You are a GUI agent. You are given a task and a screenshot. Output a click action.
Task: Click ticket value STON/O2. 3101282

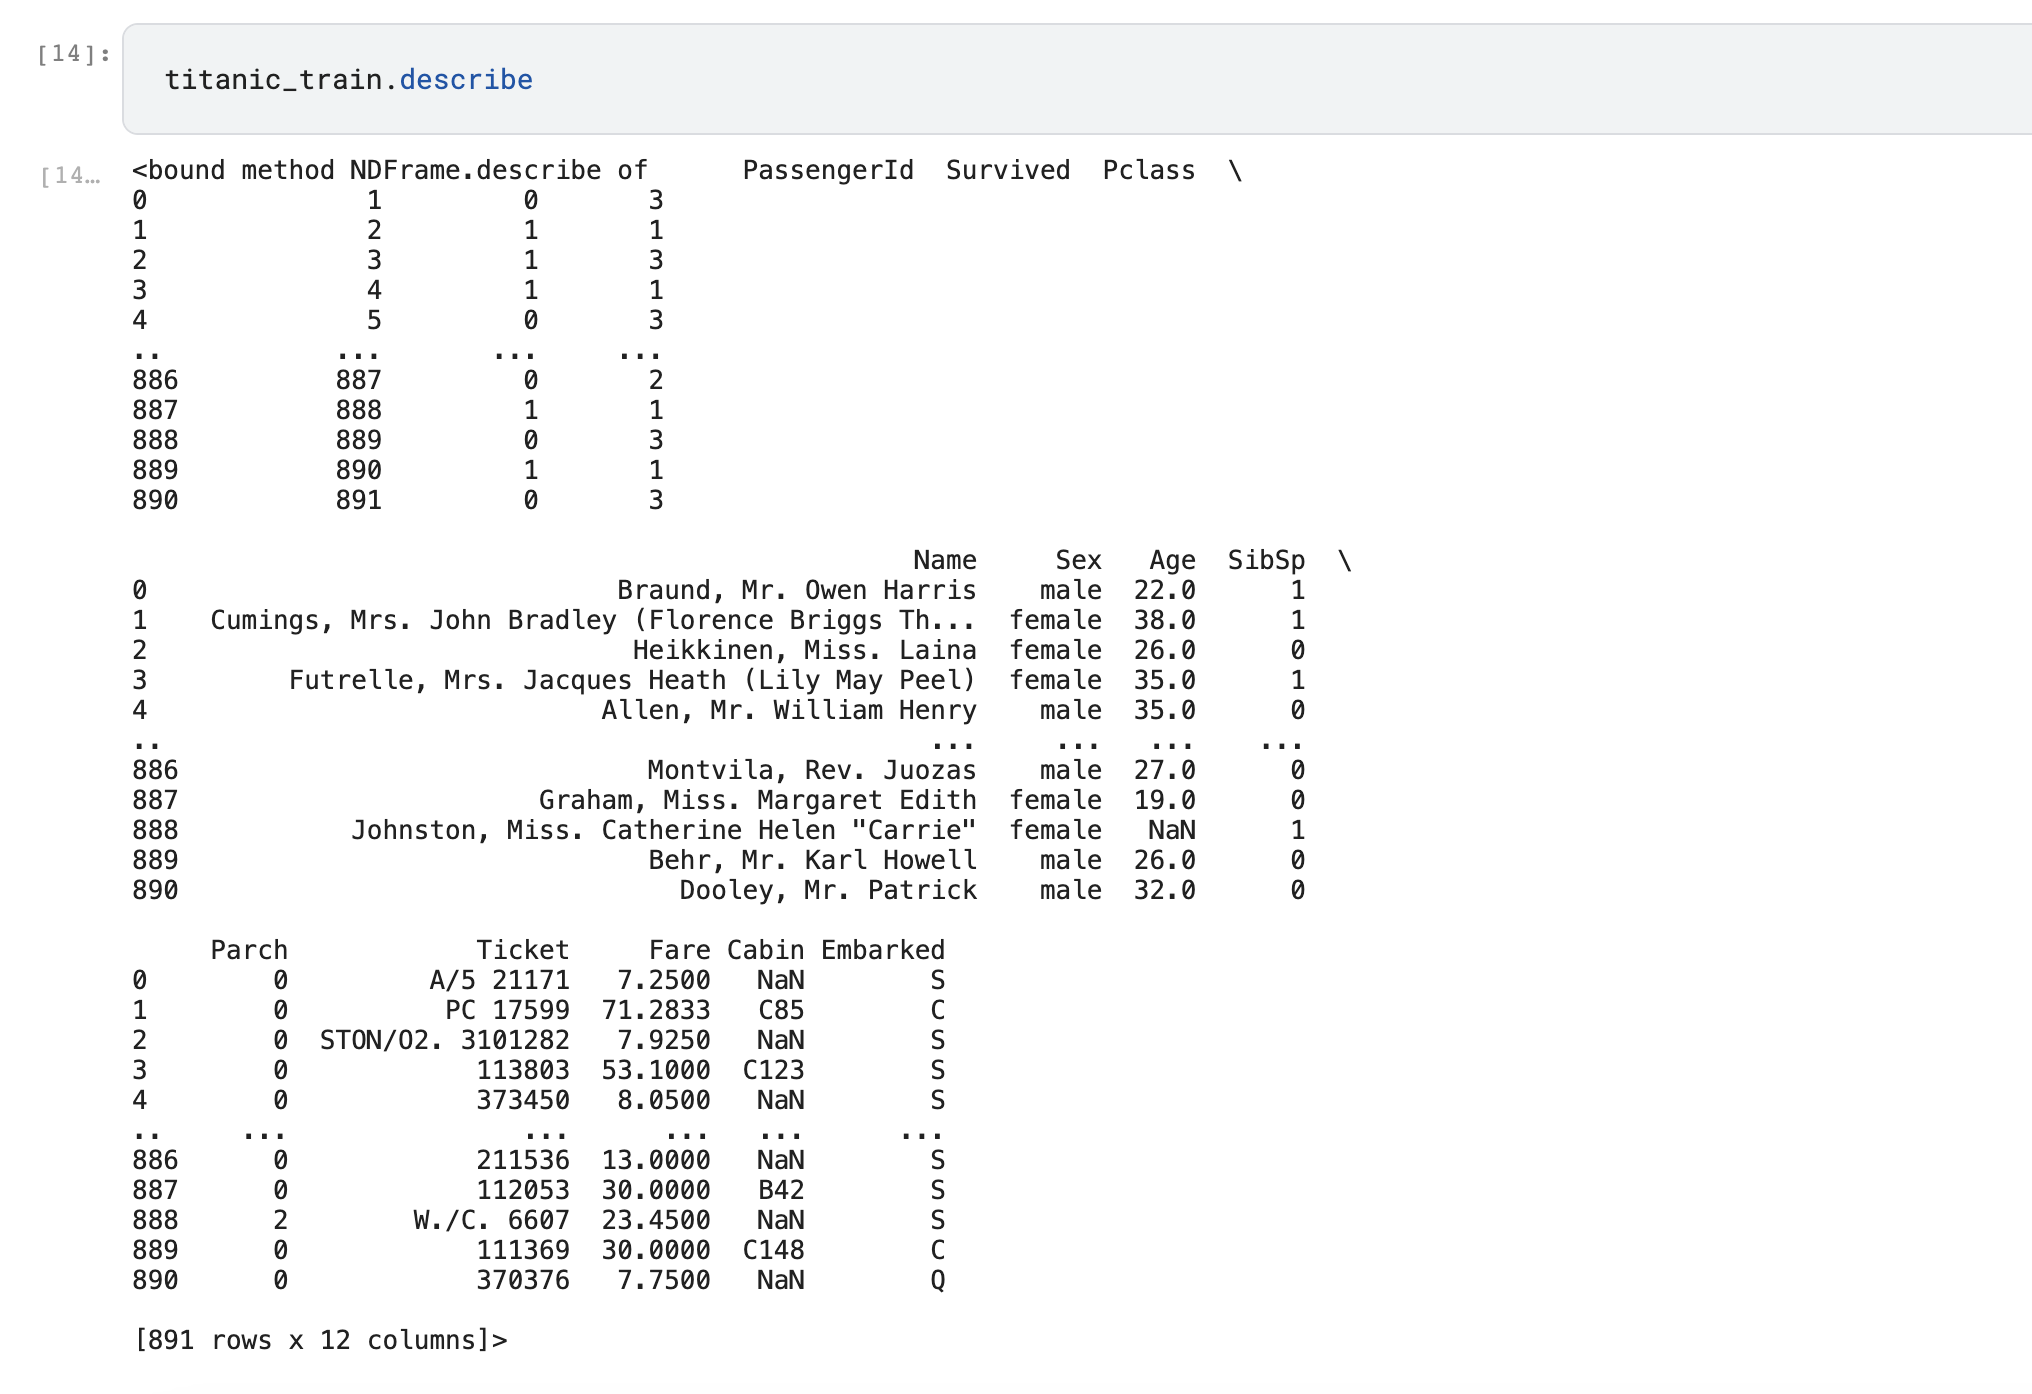click(x=444, y=1041)
